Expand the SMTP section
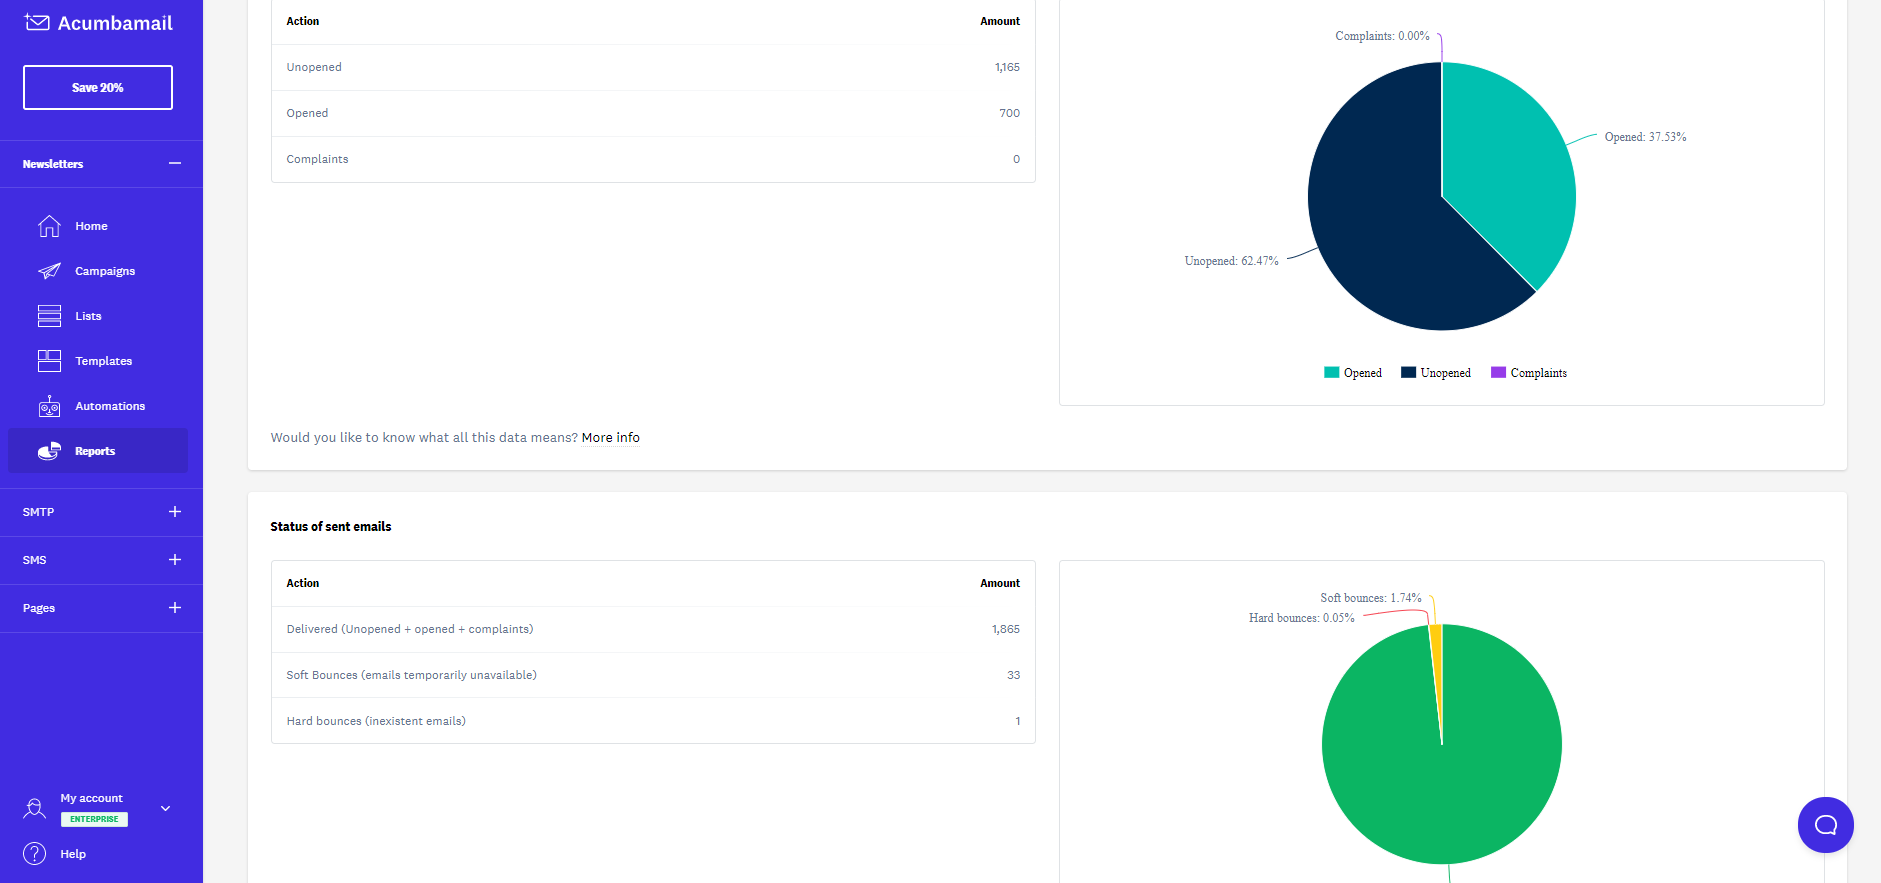This screenshot has height=883, width=1881. [175, 512]
